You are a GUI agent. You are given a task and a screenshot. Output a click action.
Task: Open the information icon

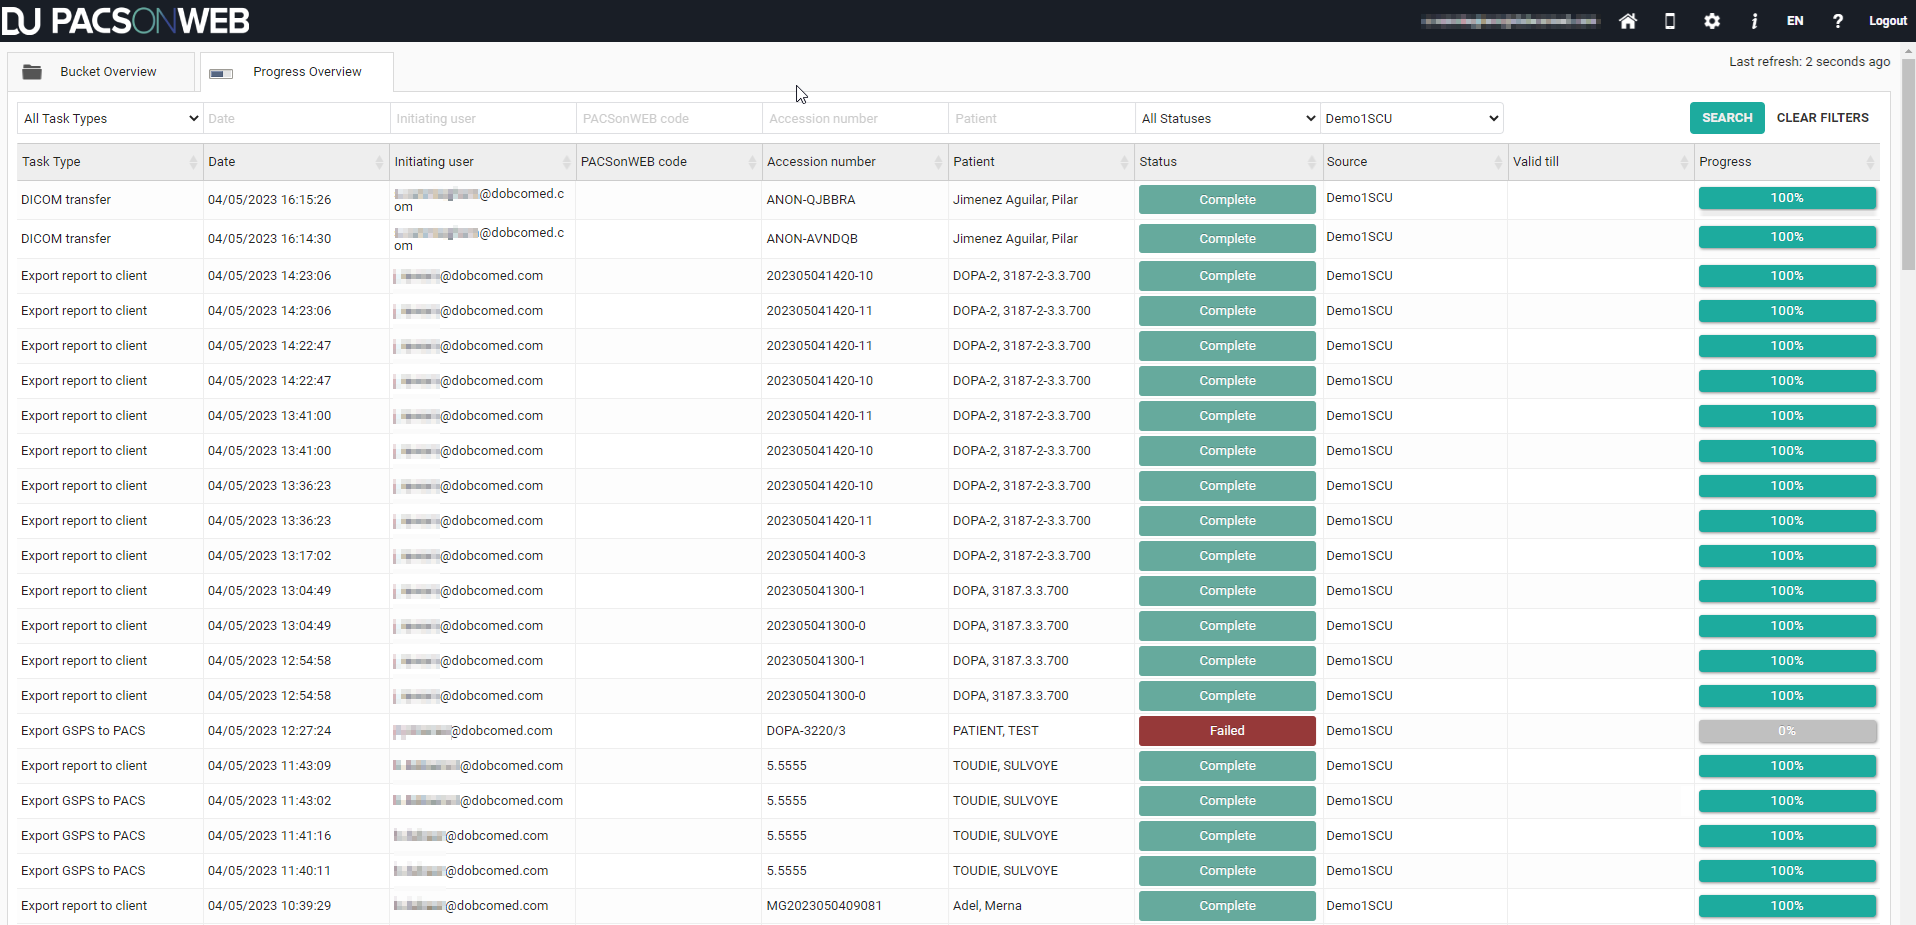click(x=1754, y=21)
